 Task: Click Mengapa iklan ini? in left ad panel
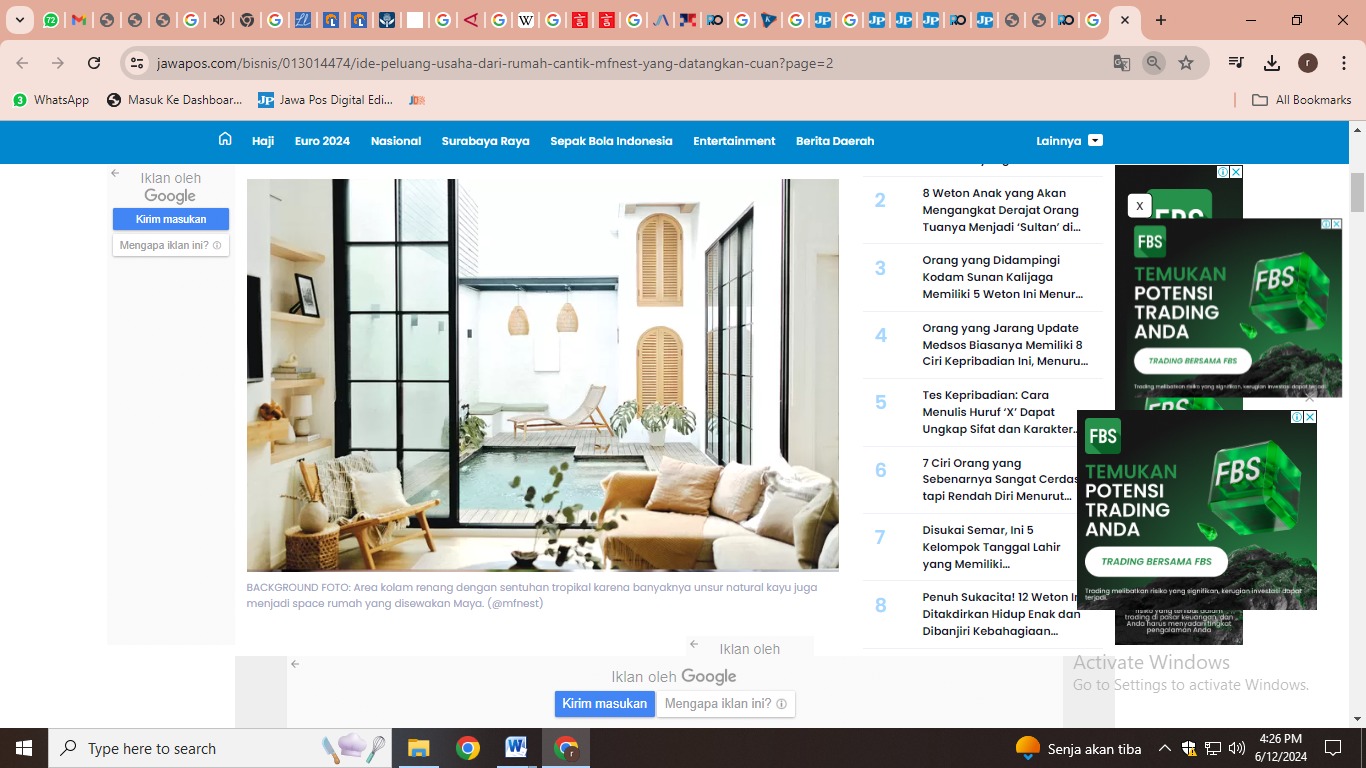170,245
